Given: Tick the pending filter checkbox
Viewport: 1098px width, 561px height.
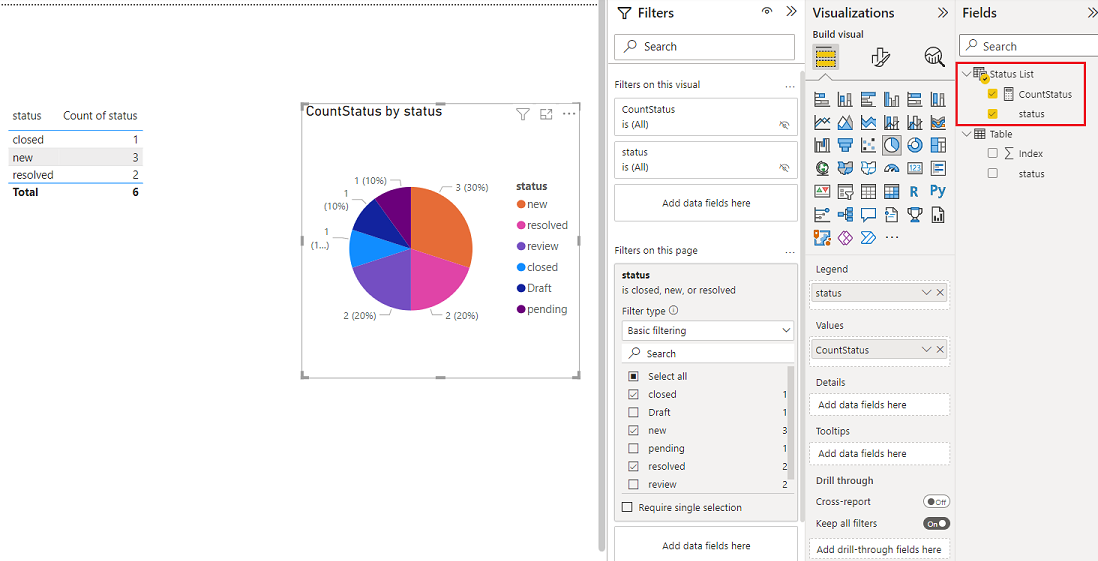Looking at the screenshot, I should click(633, 448).
